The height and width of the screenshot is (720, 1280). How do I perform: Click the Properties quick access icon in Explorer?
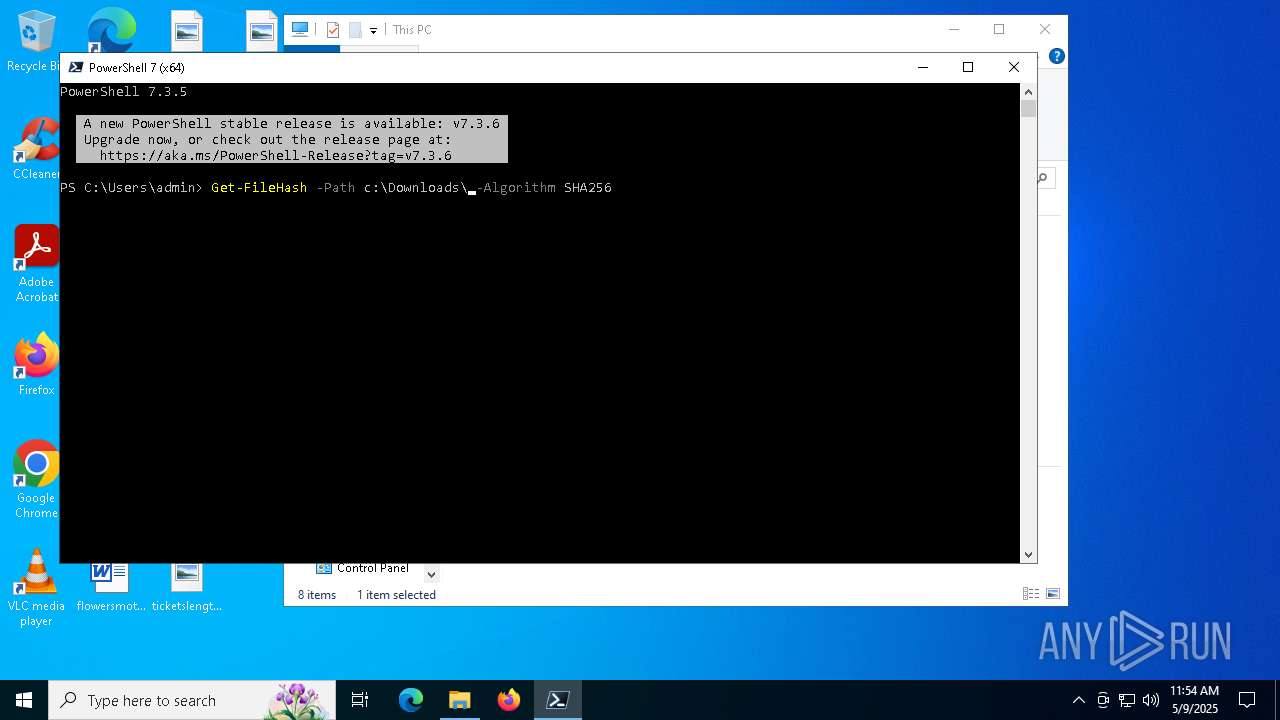tap(333, 30)
